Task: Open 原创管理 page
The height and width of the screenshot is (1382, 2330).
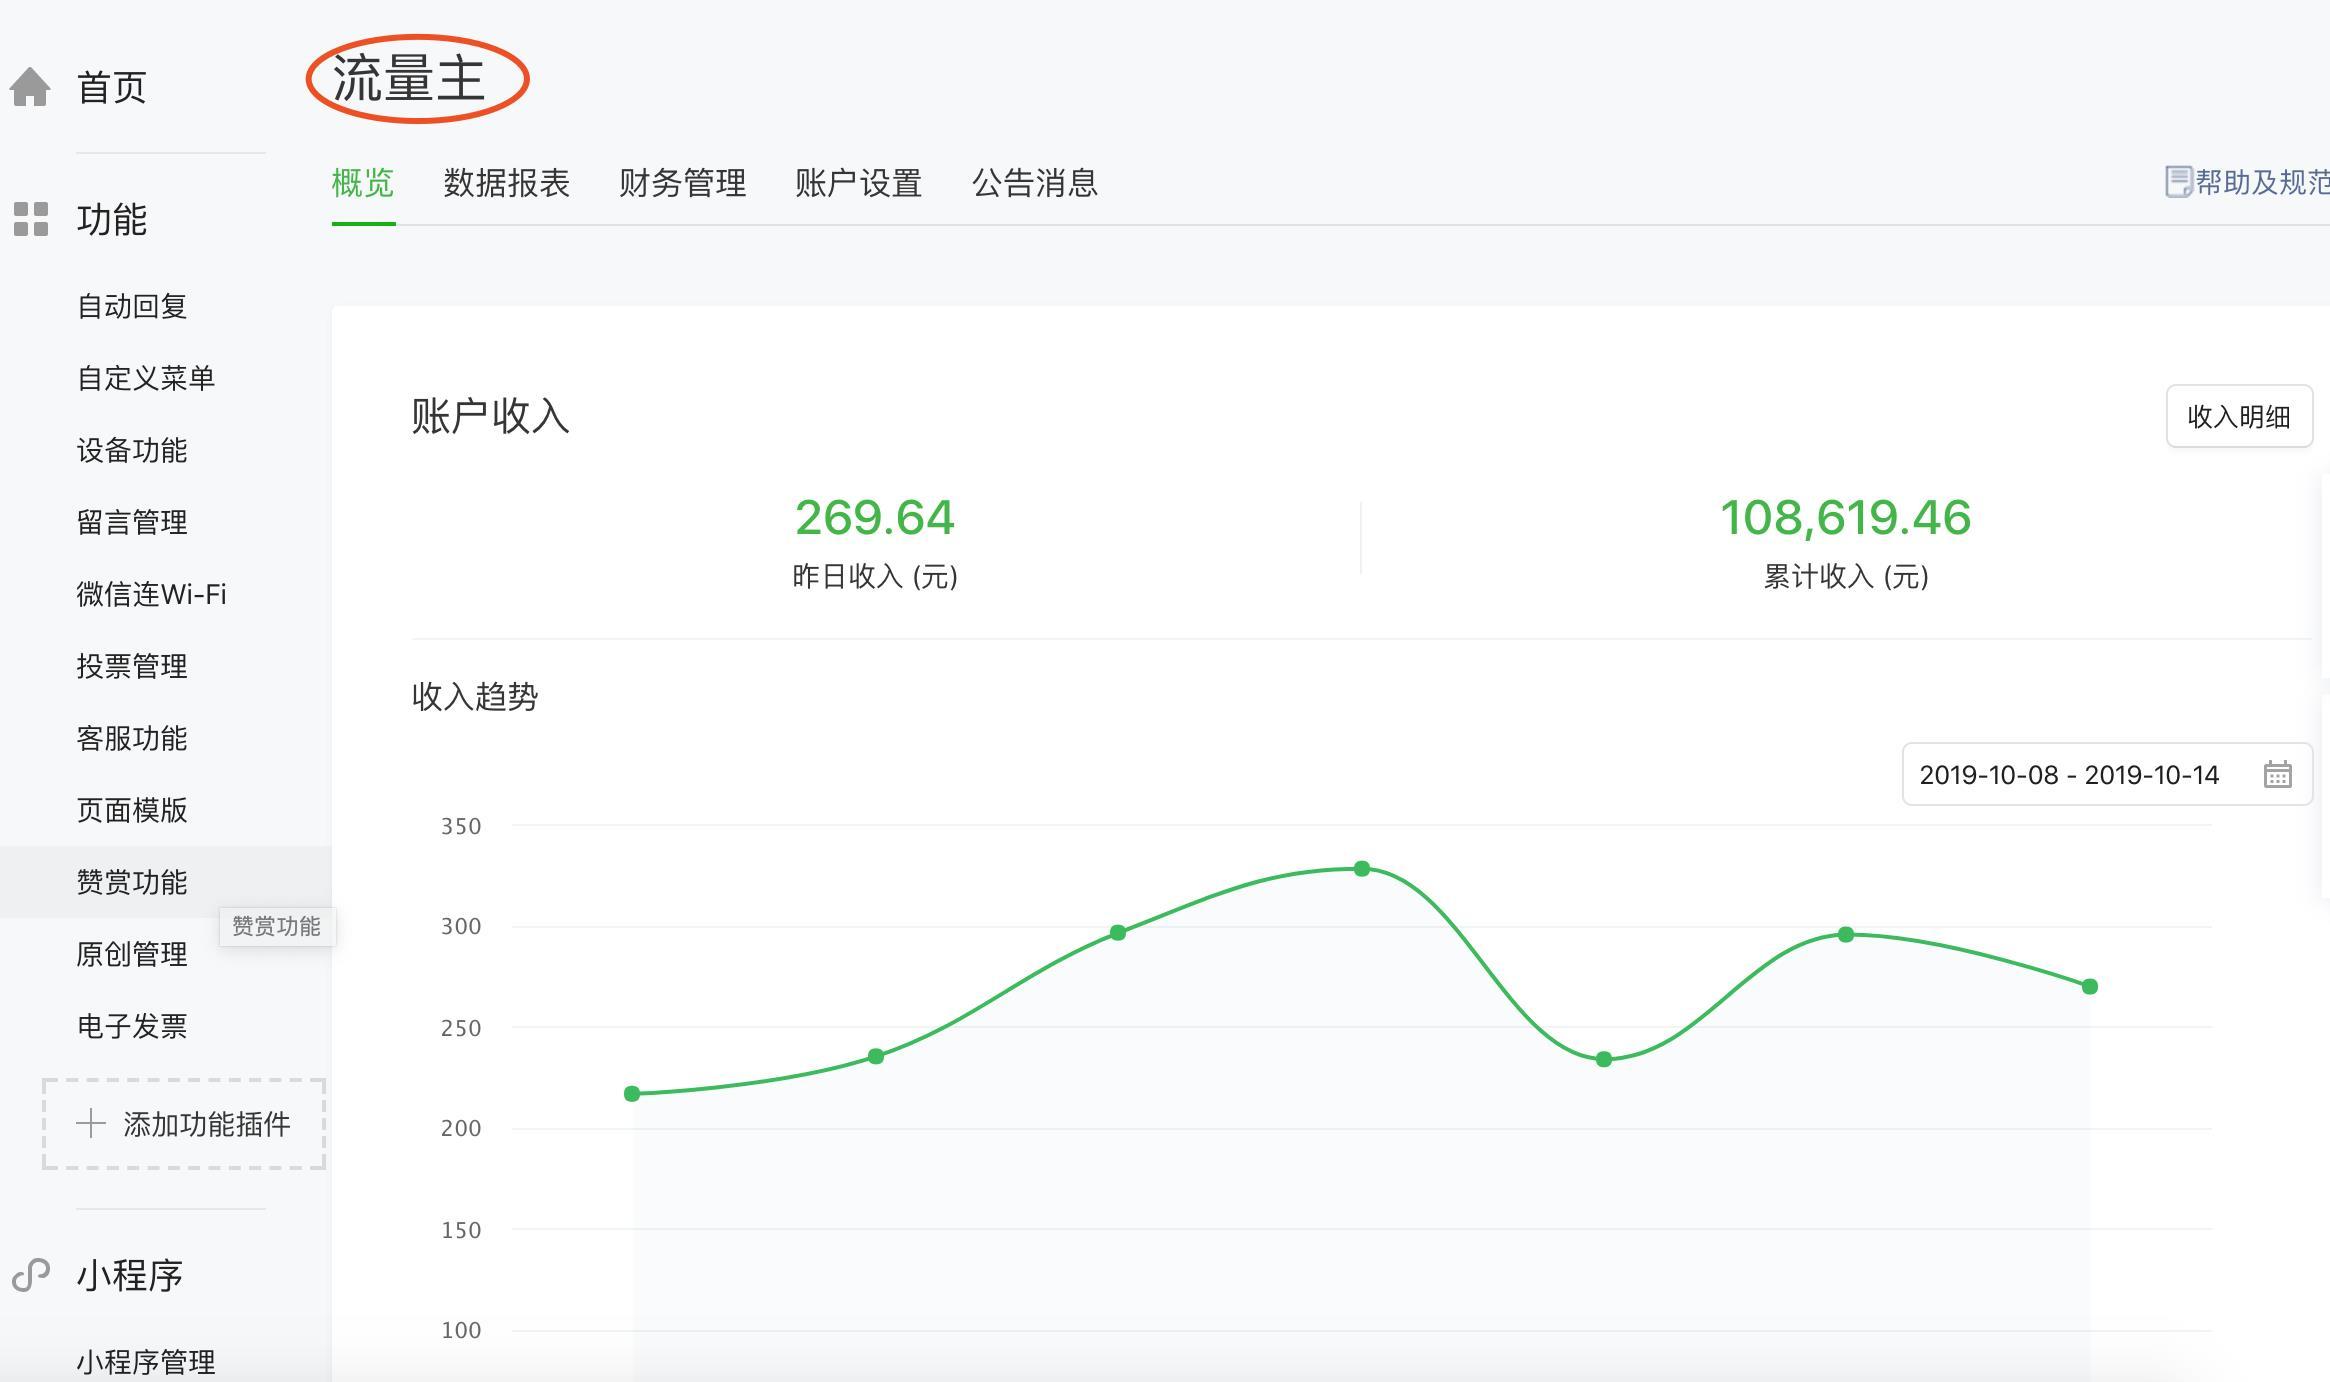Action: (132, 954)
